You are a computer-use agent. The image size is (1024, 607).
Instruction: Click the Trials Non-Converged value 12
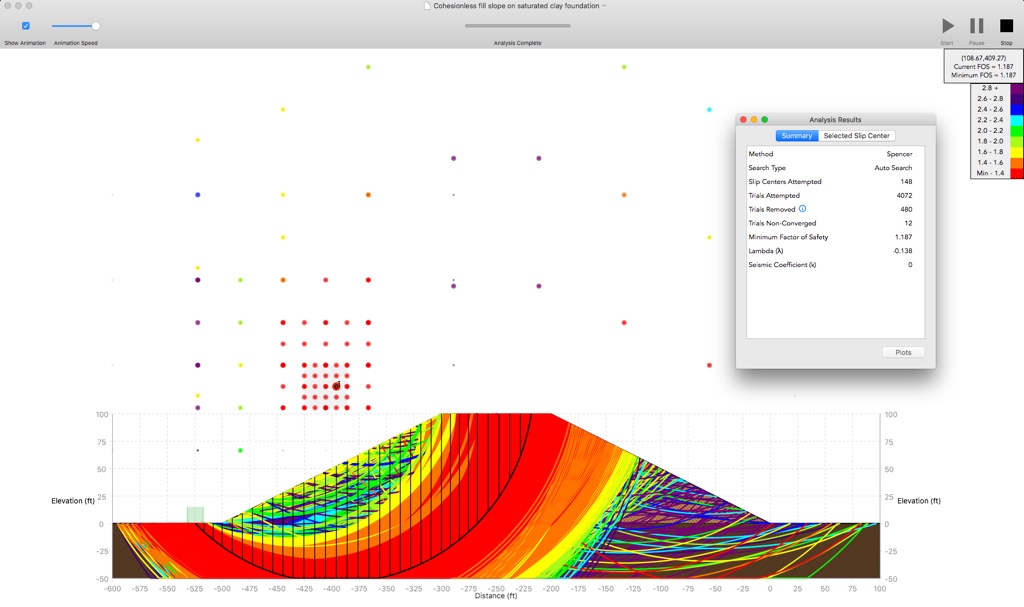click(908, 223)
